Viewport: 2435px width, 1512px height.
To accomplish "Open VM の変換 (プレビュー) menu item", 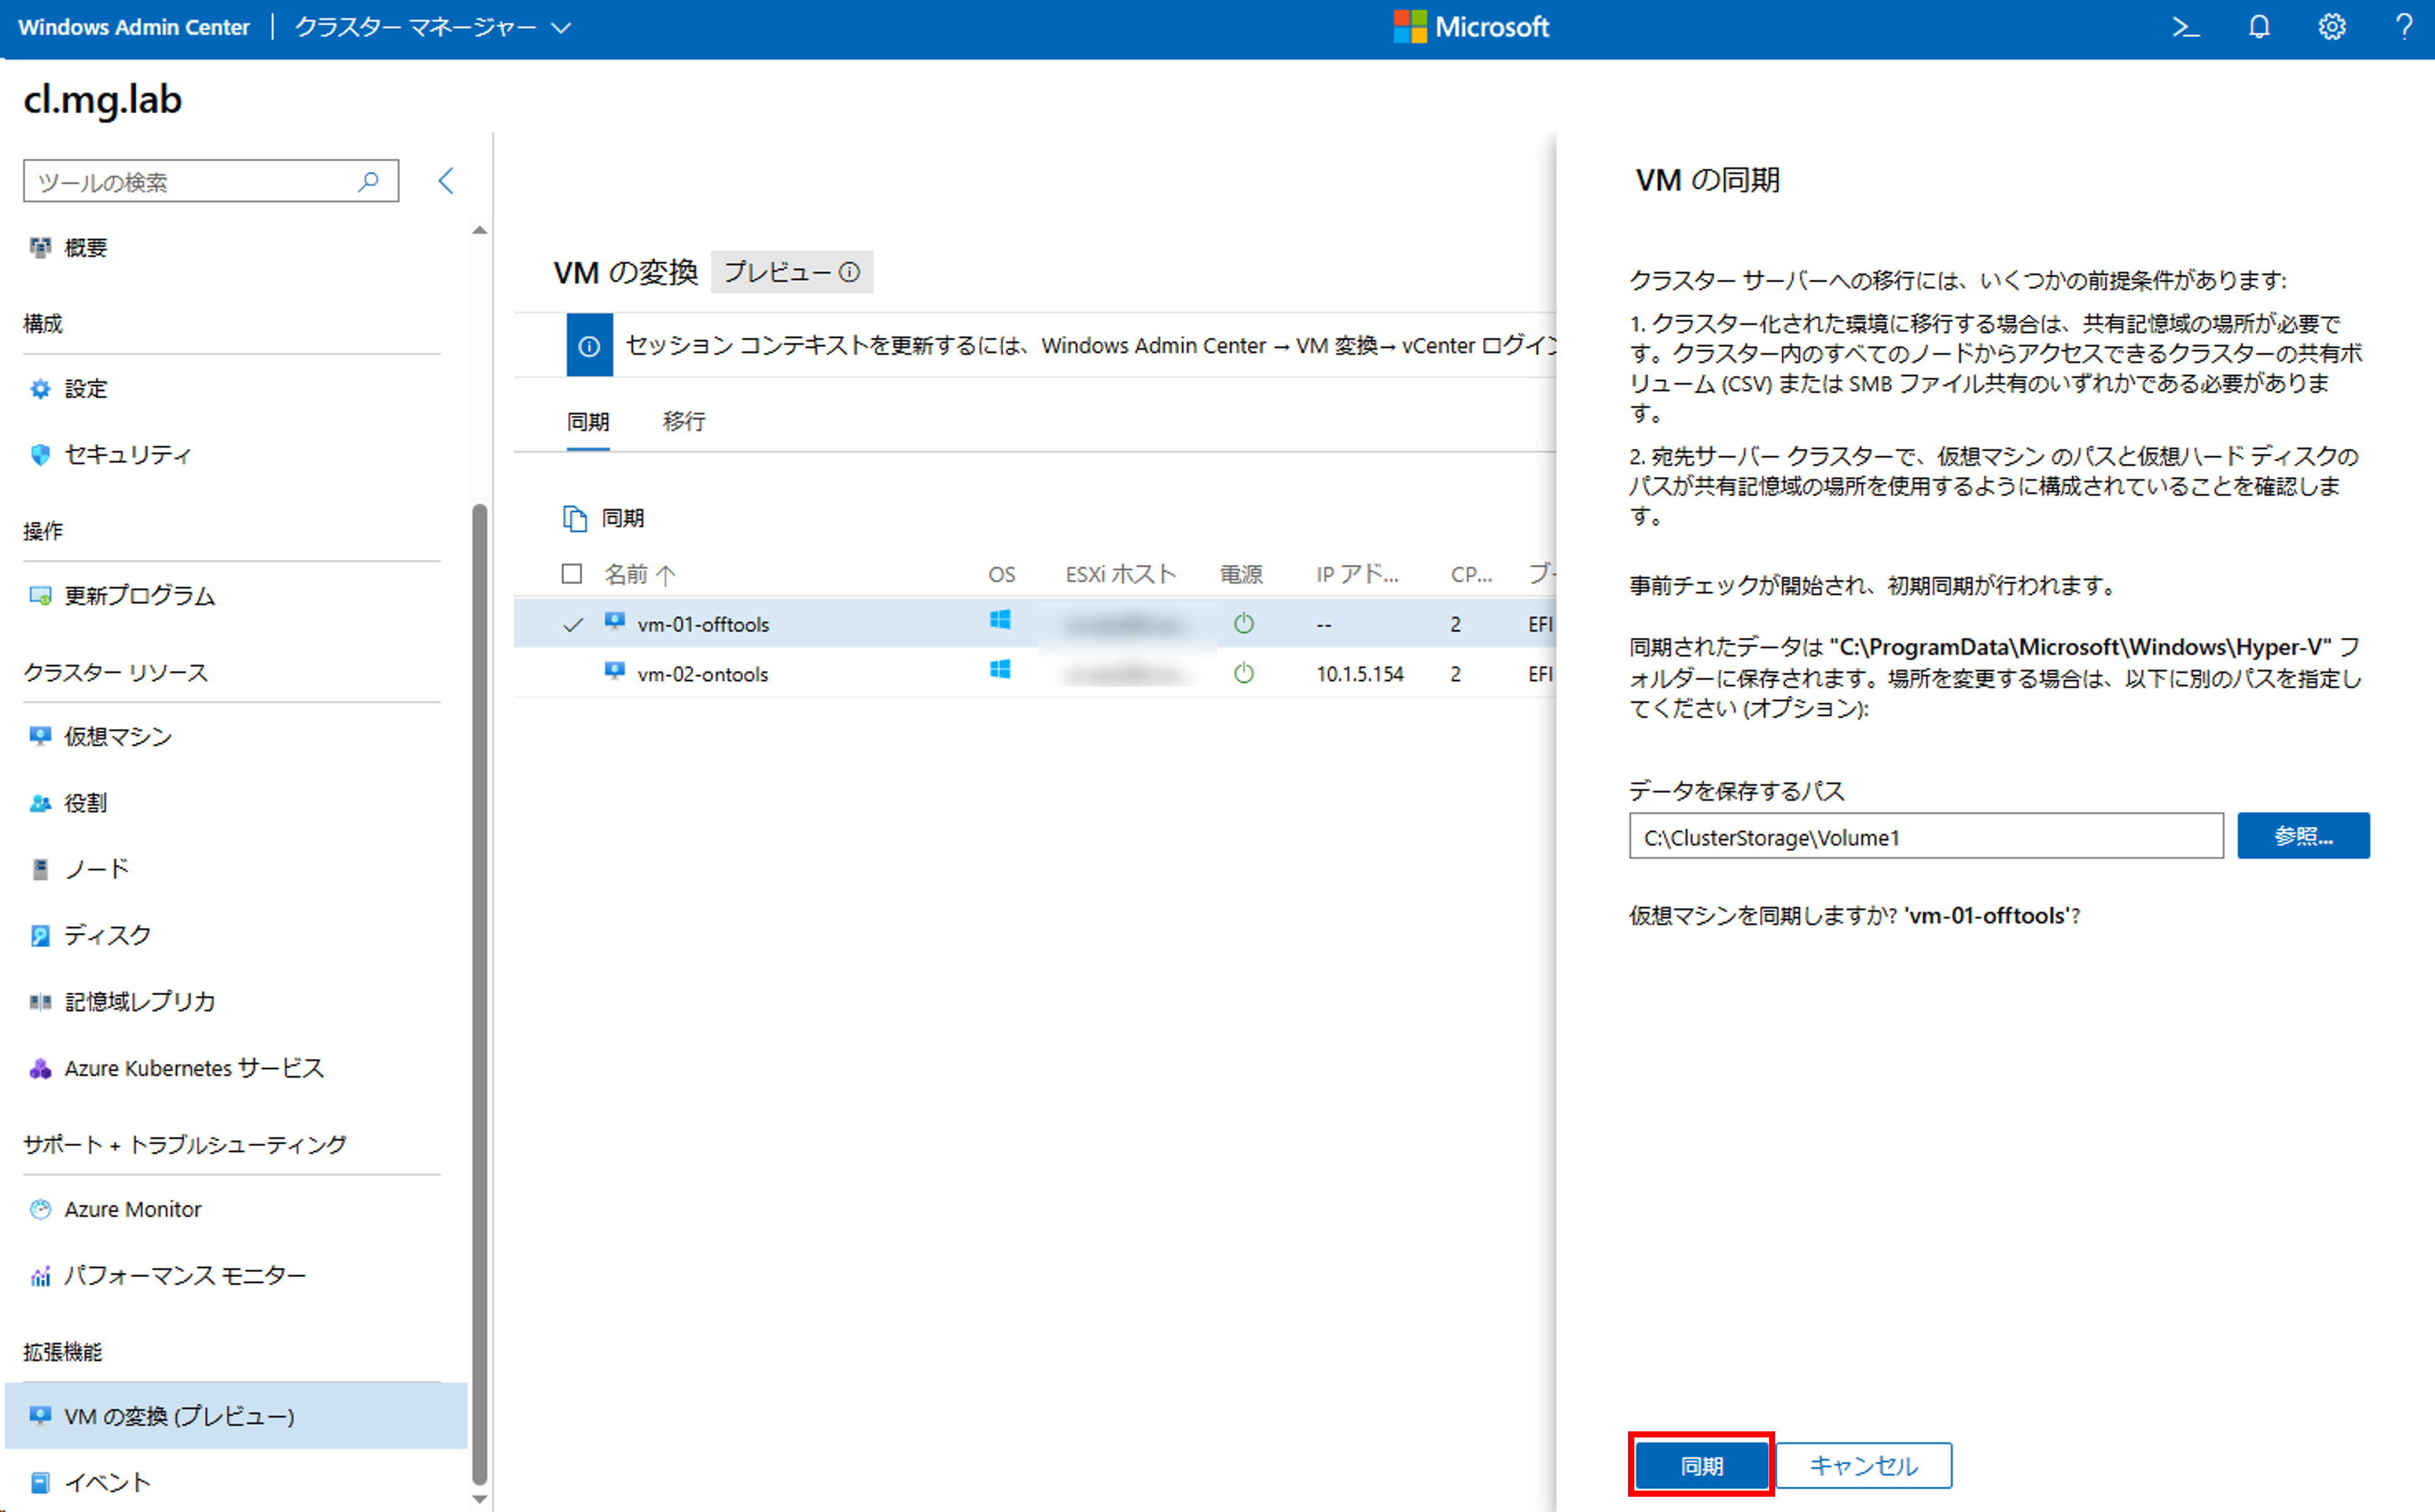I will tap(180, 1416).
